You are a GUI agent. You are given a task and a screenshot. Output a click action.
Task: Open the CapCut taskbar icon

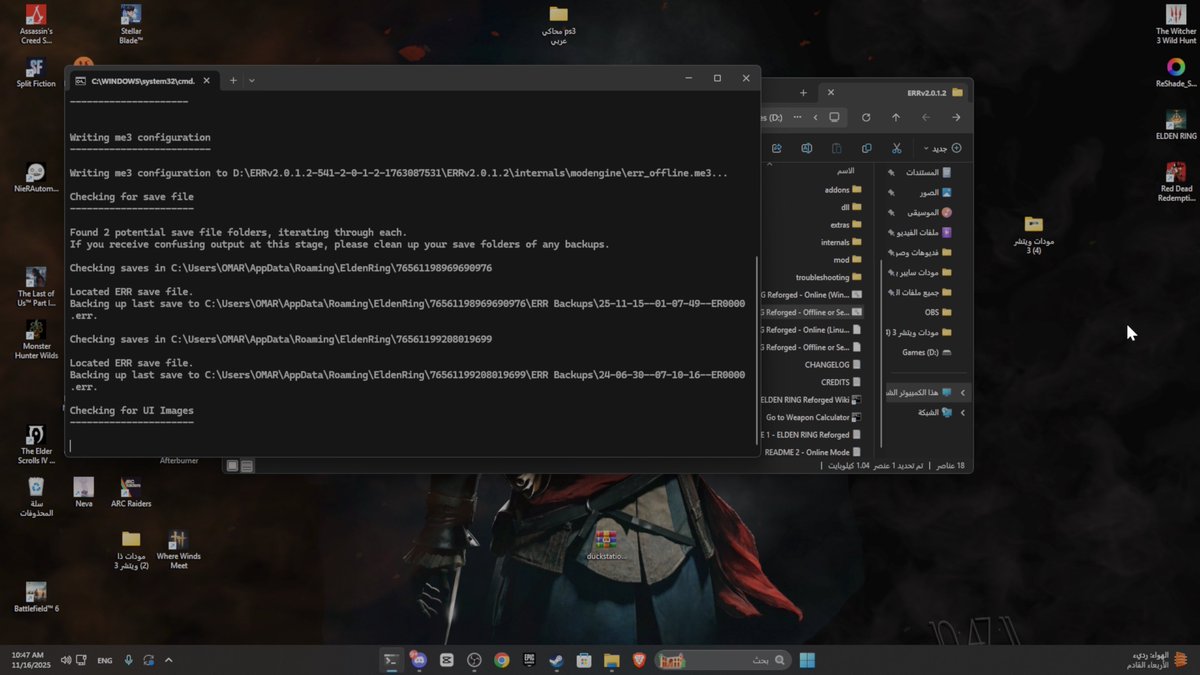tap(447, 660)
